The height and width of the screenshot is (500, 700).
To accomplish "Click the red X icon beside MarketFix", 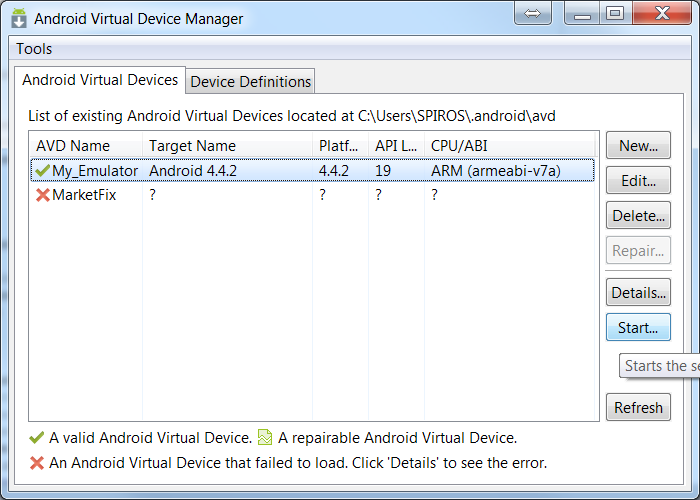I will tap(43, 195).
